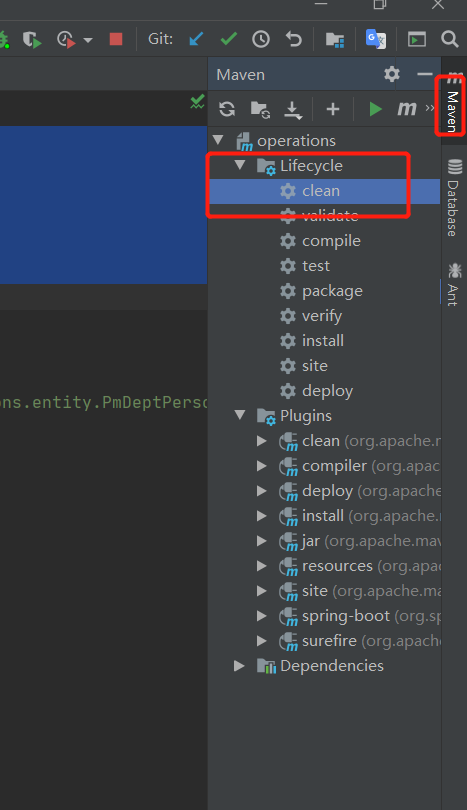This screenshot has height=810, width=467.
Task: Select the Dependencies folder row
Action: click(x=324, y=665)
